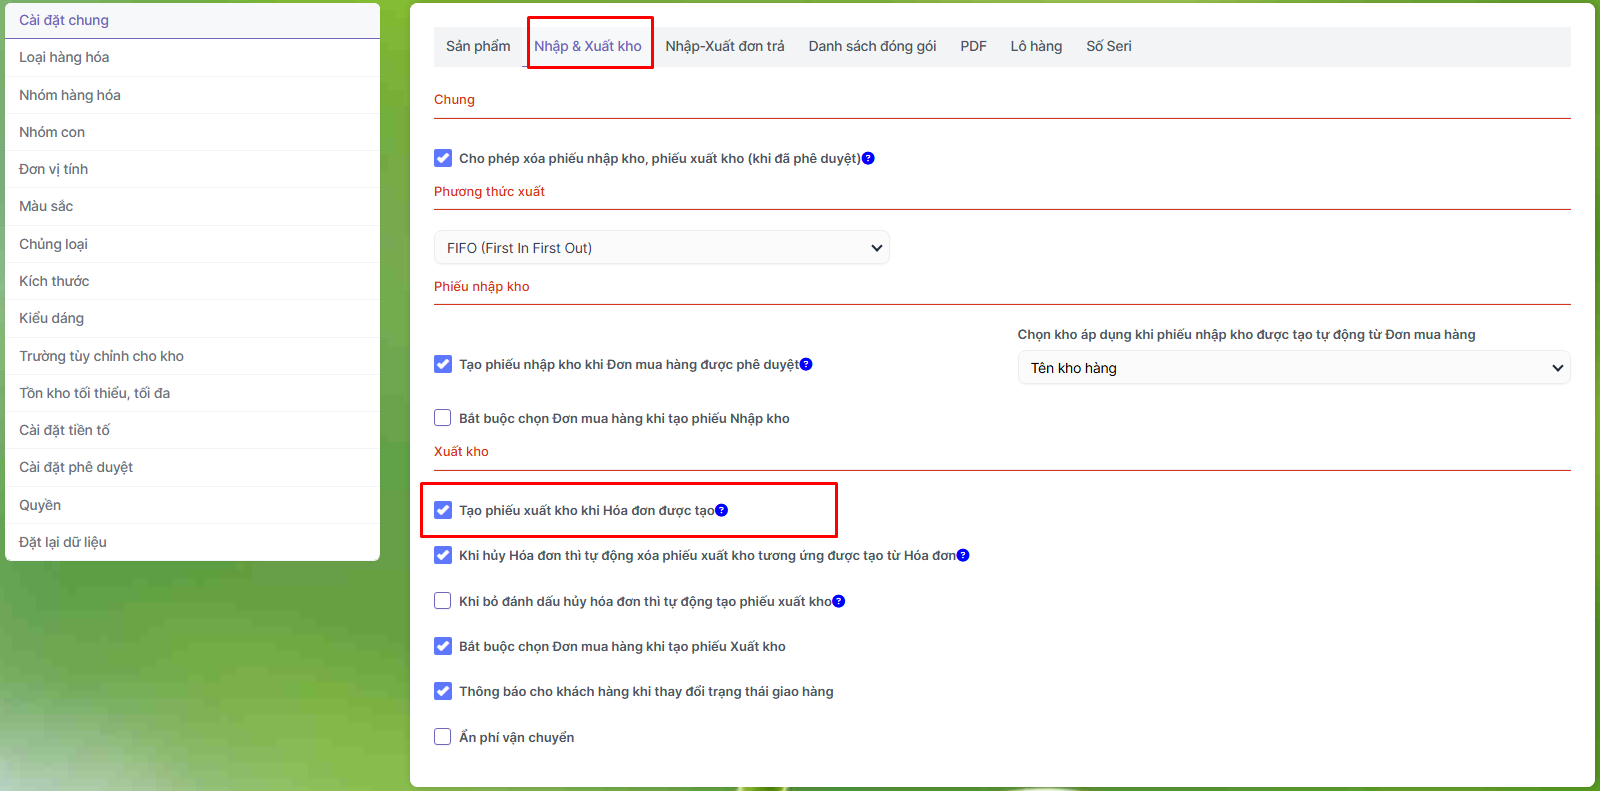Viewport: 1600px width, 791px height.
Task: Expand the 'Tên kho hàng' warehouse dropdown
Action: tap(1293, 368)
